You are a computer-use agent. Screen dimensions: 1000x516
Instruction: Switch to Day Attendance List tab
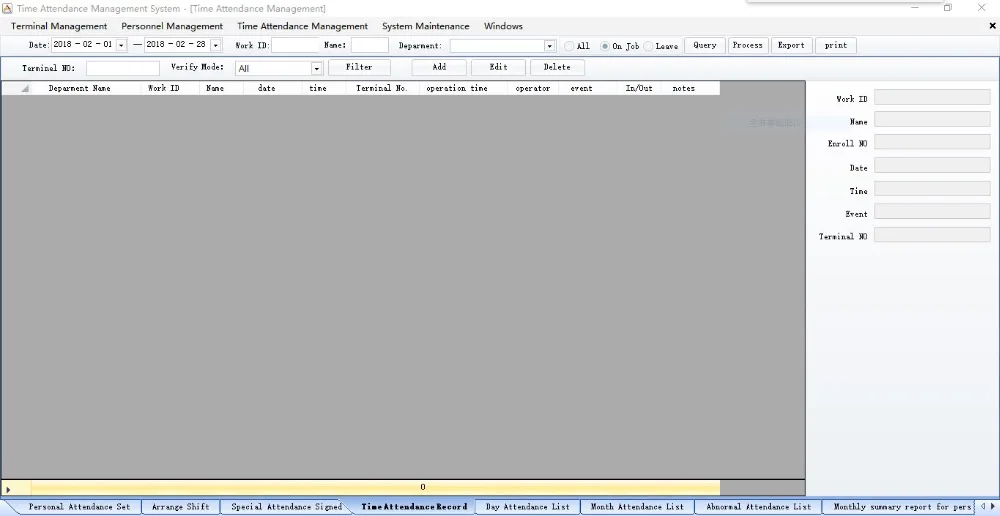[527, 506]
